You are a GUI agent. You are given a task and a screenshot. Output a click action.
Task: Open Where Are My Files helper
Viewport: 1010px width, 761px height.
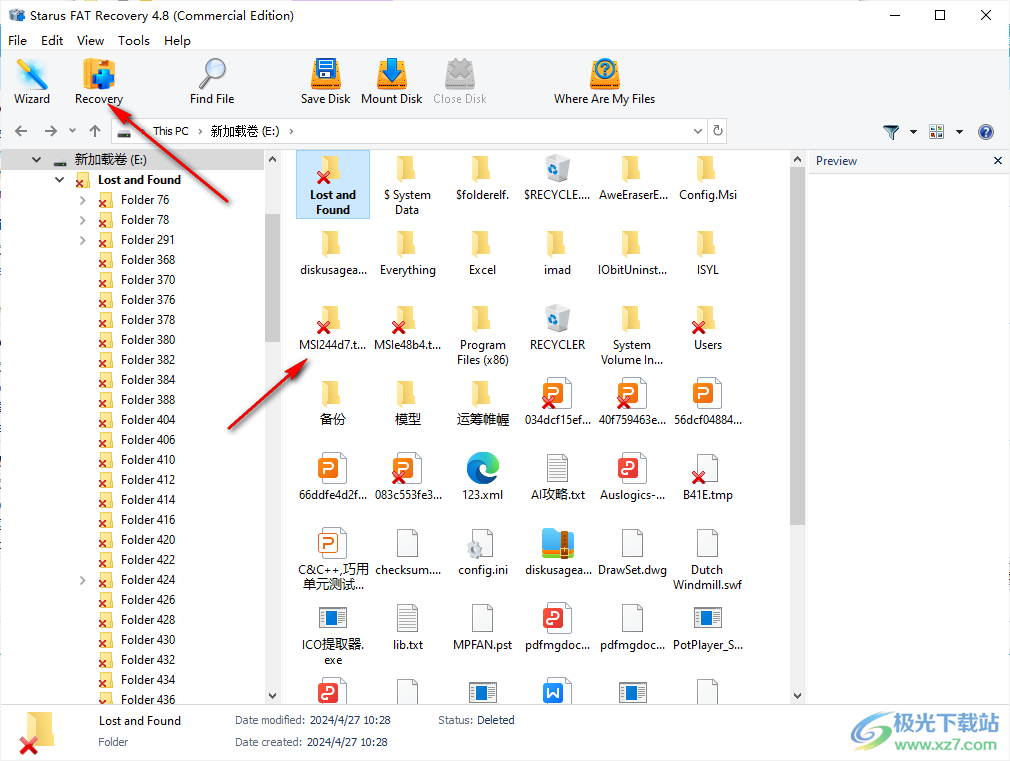click(604, 80)
